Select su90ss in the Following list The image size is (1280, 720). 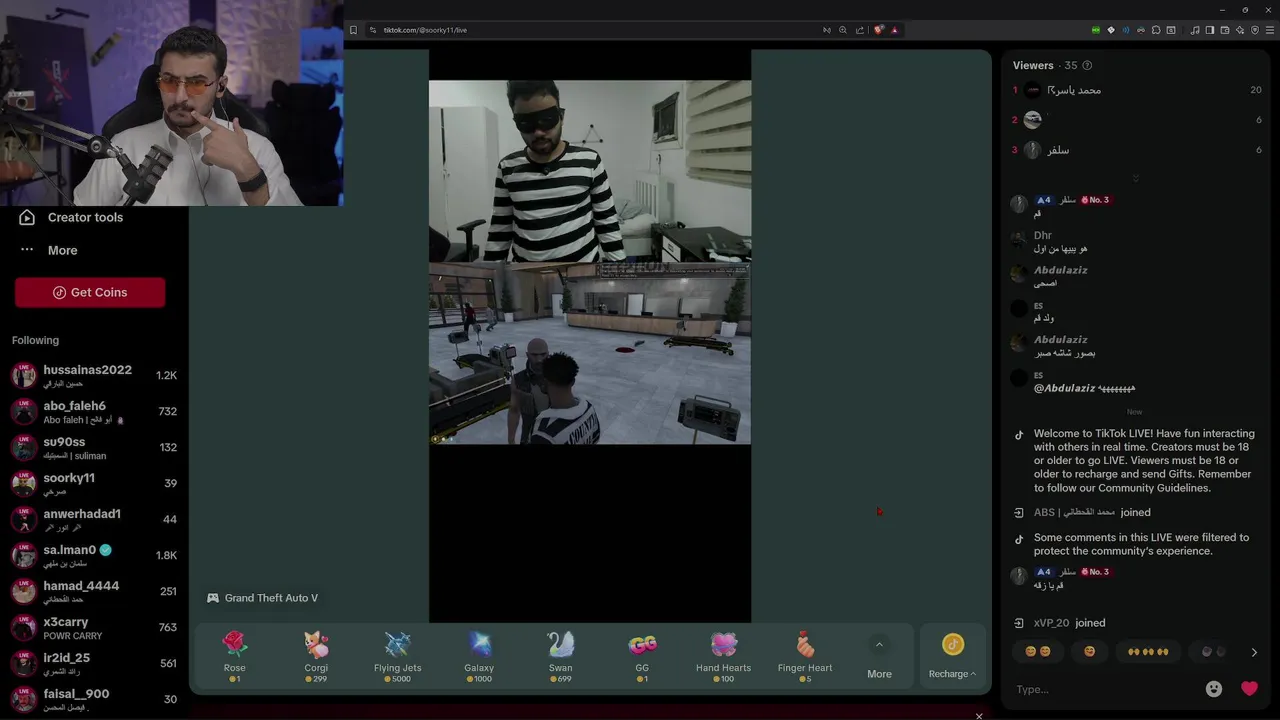(x=94, y=447)
